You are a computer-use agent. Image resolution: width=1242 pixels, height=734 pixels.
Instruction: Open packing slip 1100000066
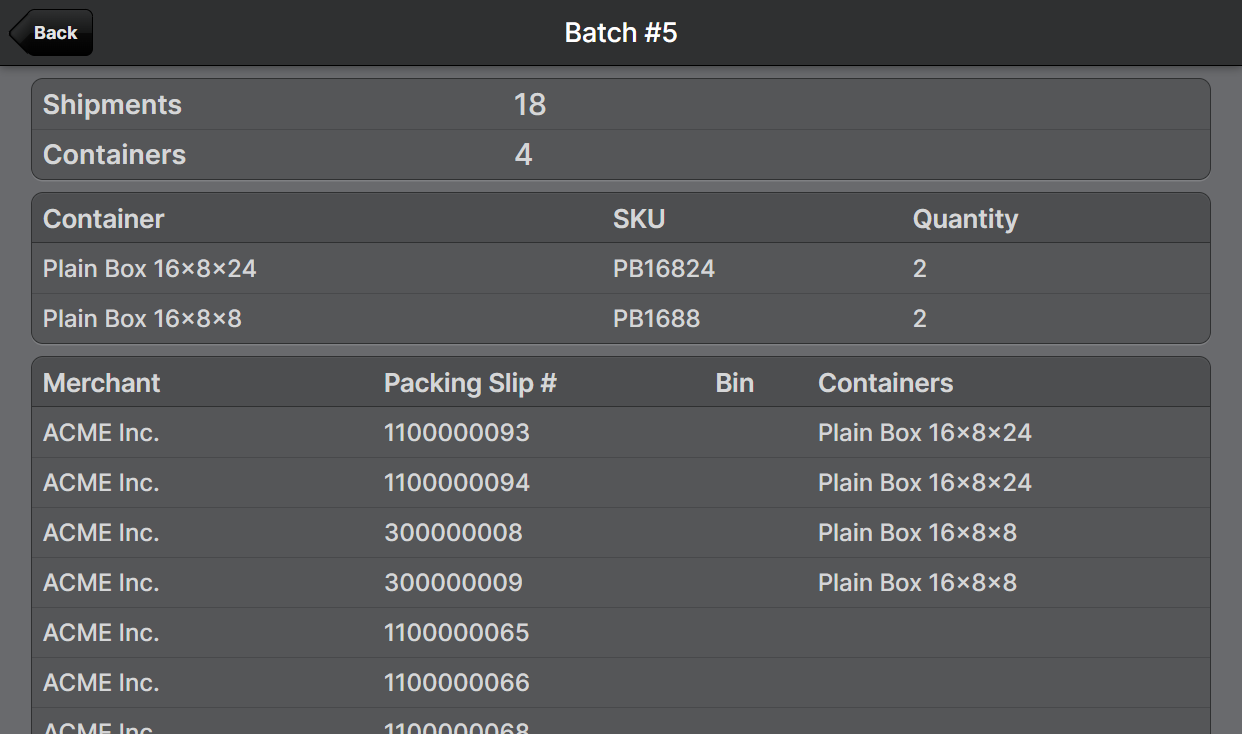tap(457, 683)
